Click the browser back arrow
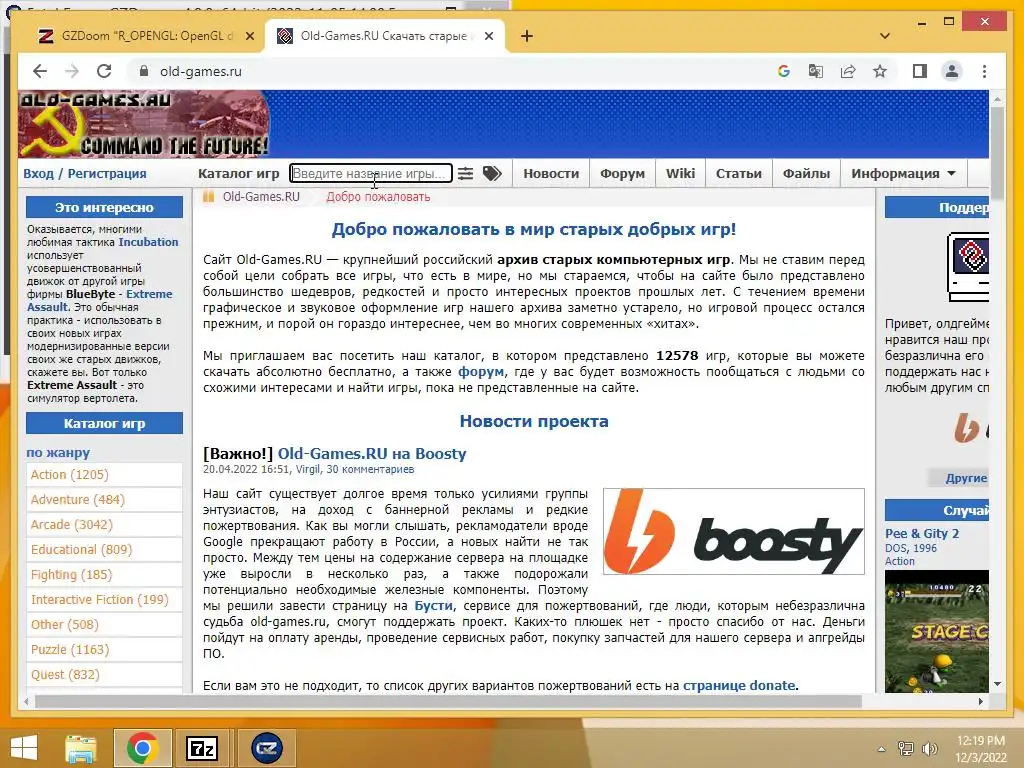The height and width of the screenshot is (768, 1024). 40,71
